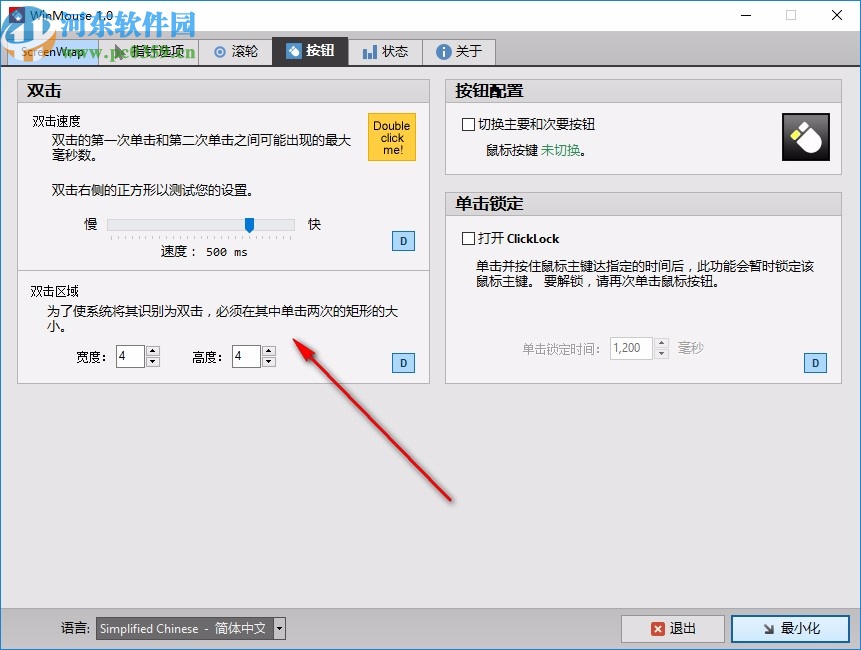
Task: Close the WinMouse window
Action: (837, 15)
